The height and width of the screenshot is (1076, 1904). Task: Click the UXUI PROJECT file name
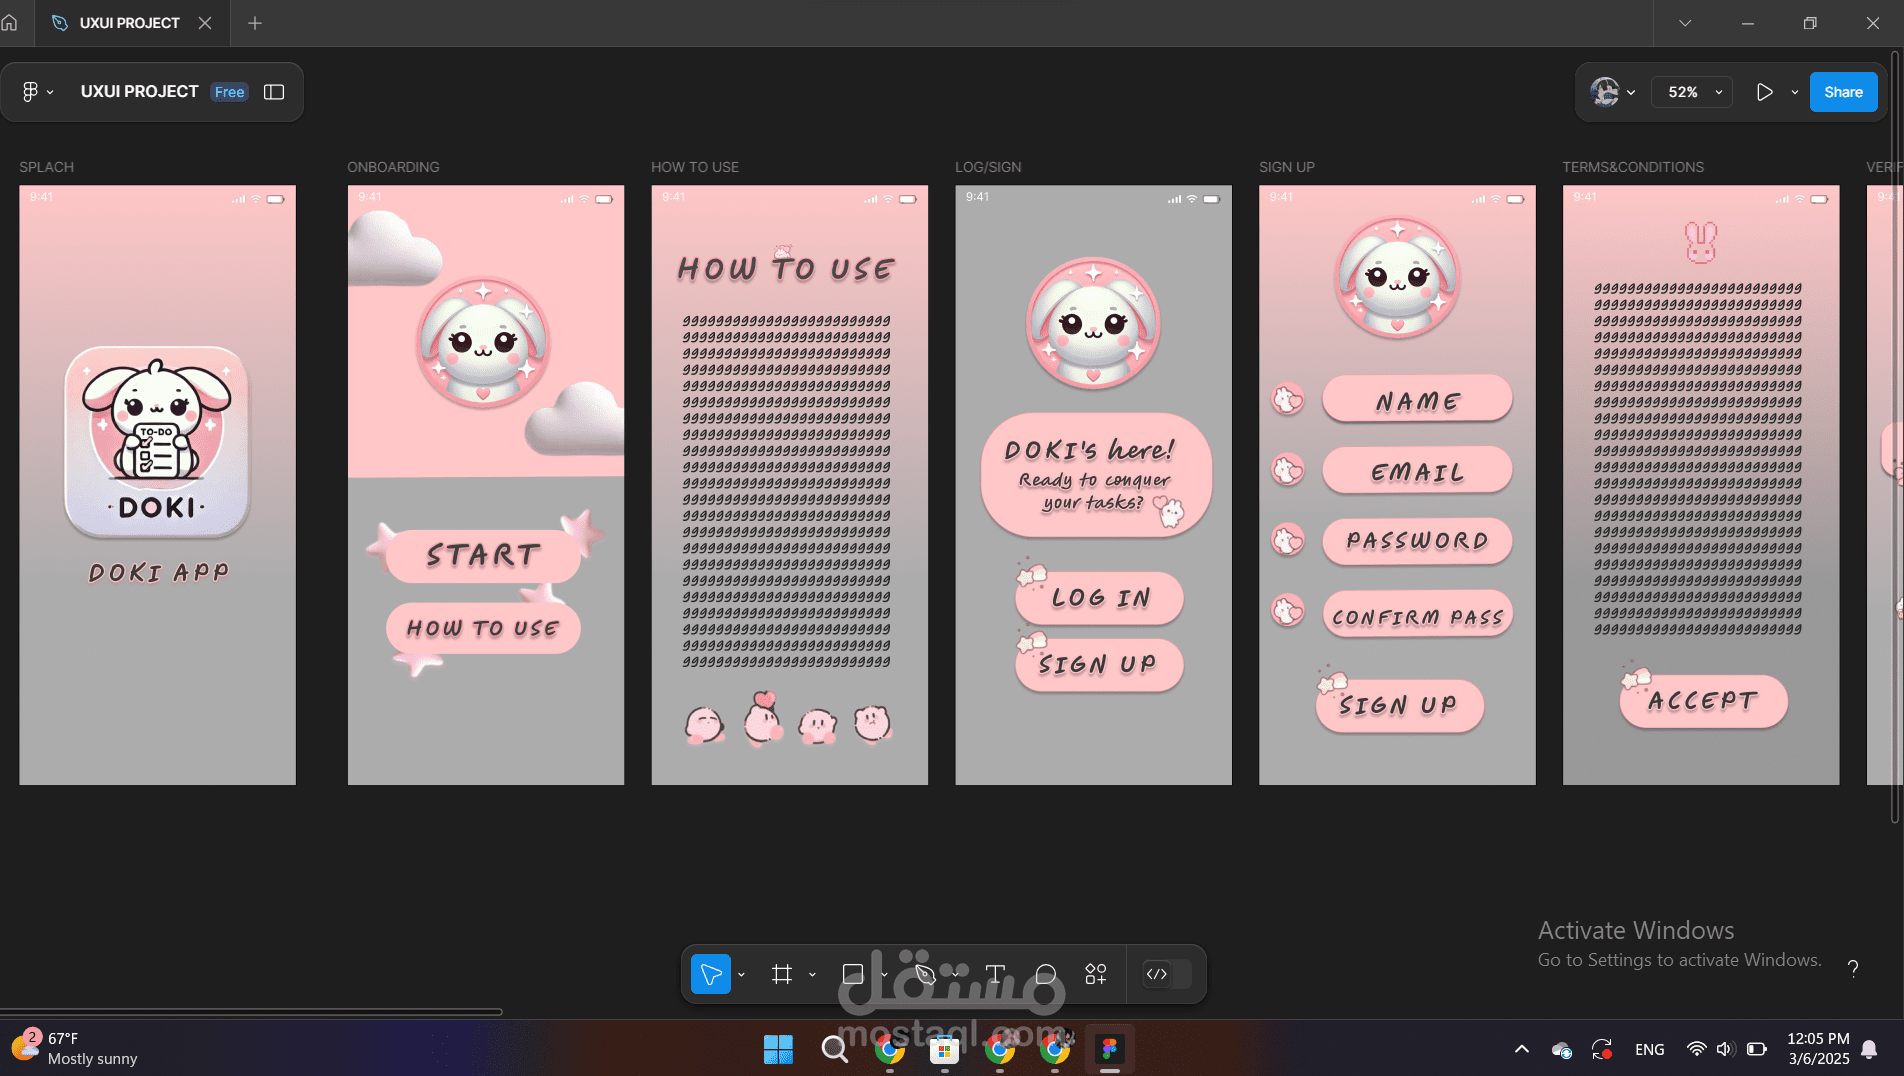point(139,92)
